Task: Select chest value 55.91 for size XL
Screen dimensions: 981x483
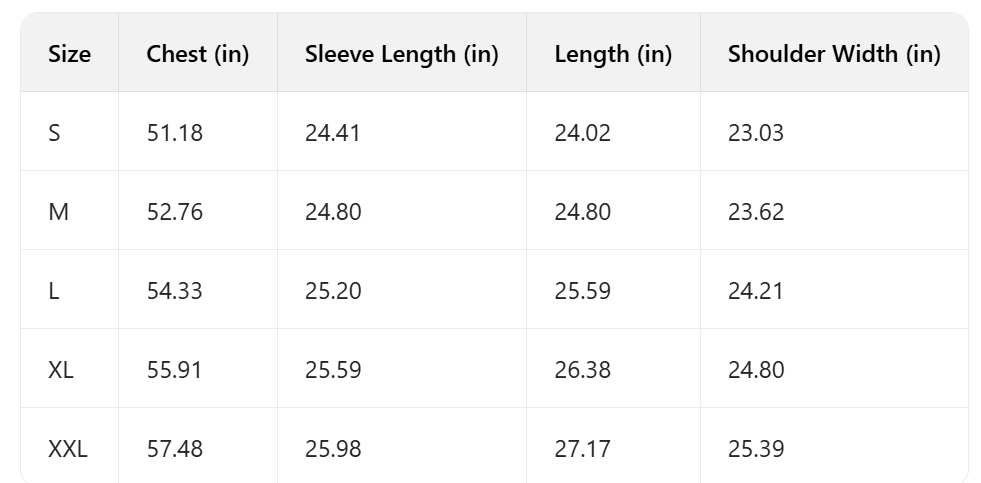Action: (174, 370)
